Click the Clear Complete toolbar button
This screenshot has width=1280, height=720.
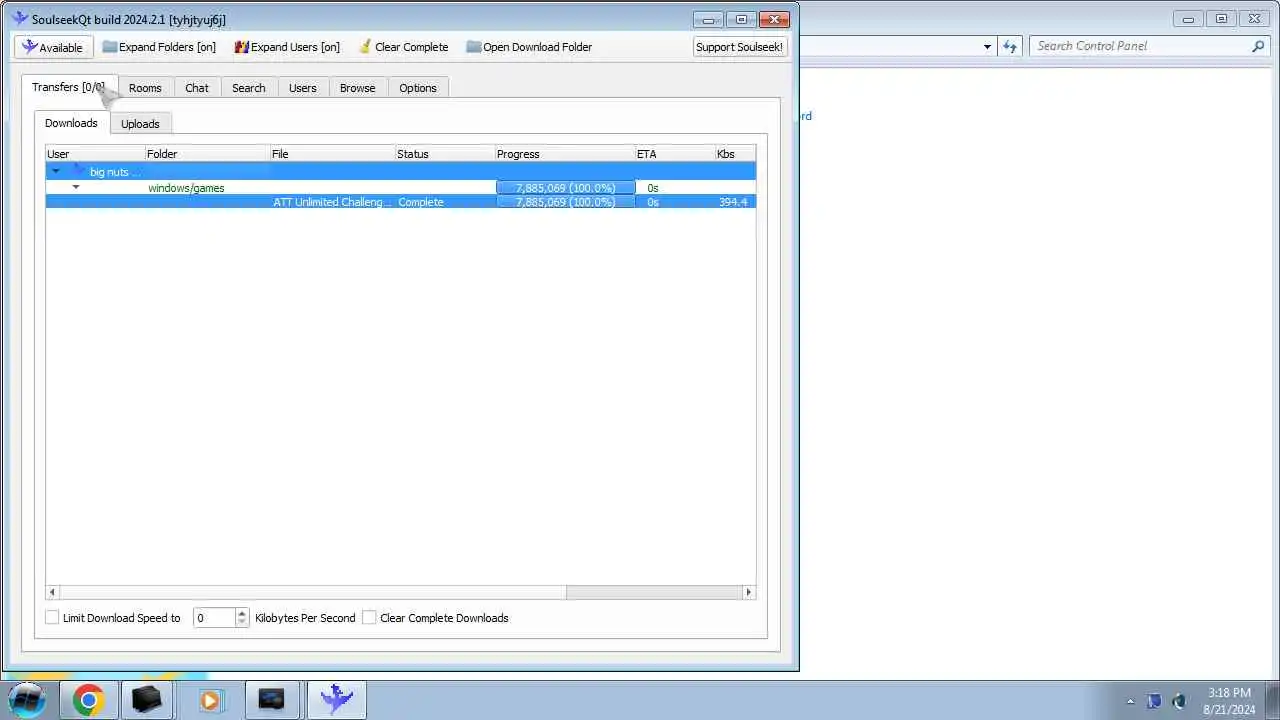tap(403, 47)
